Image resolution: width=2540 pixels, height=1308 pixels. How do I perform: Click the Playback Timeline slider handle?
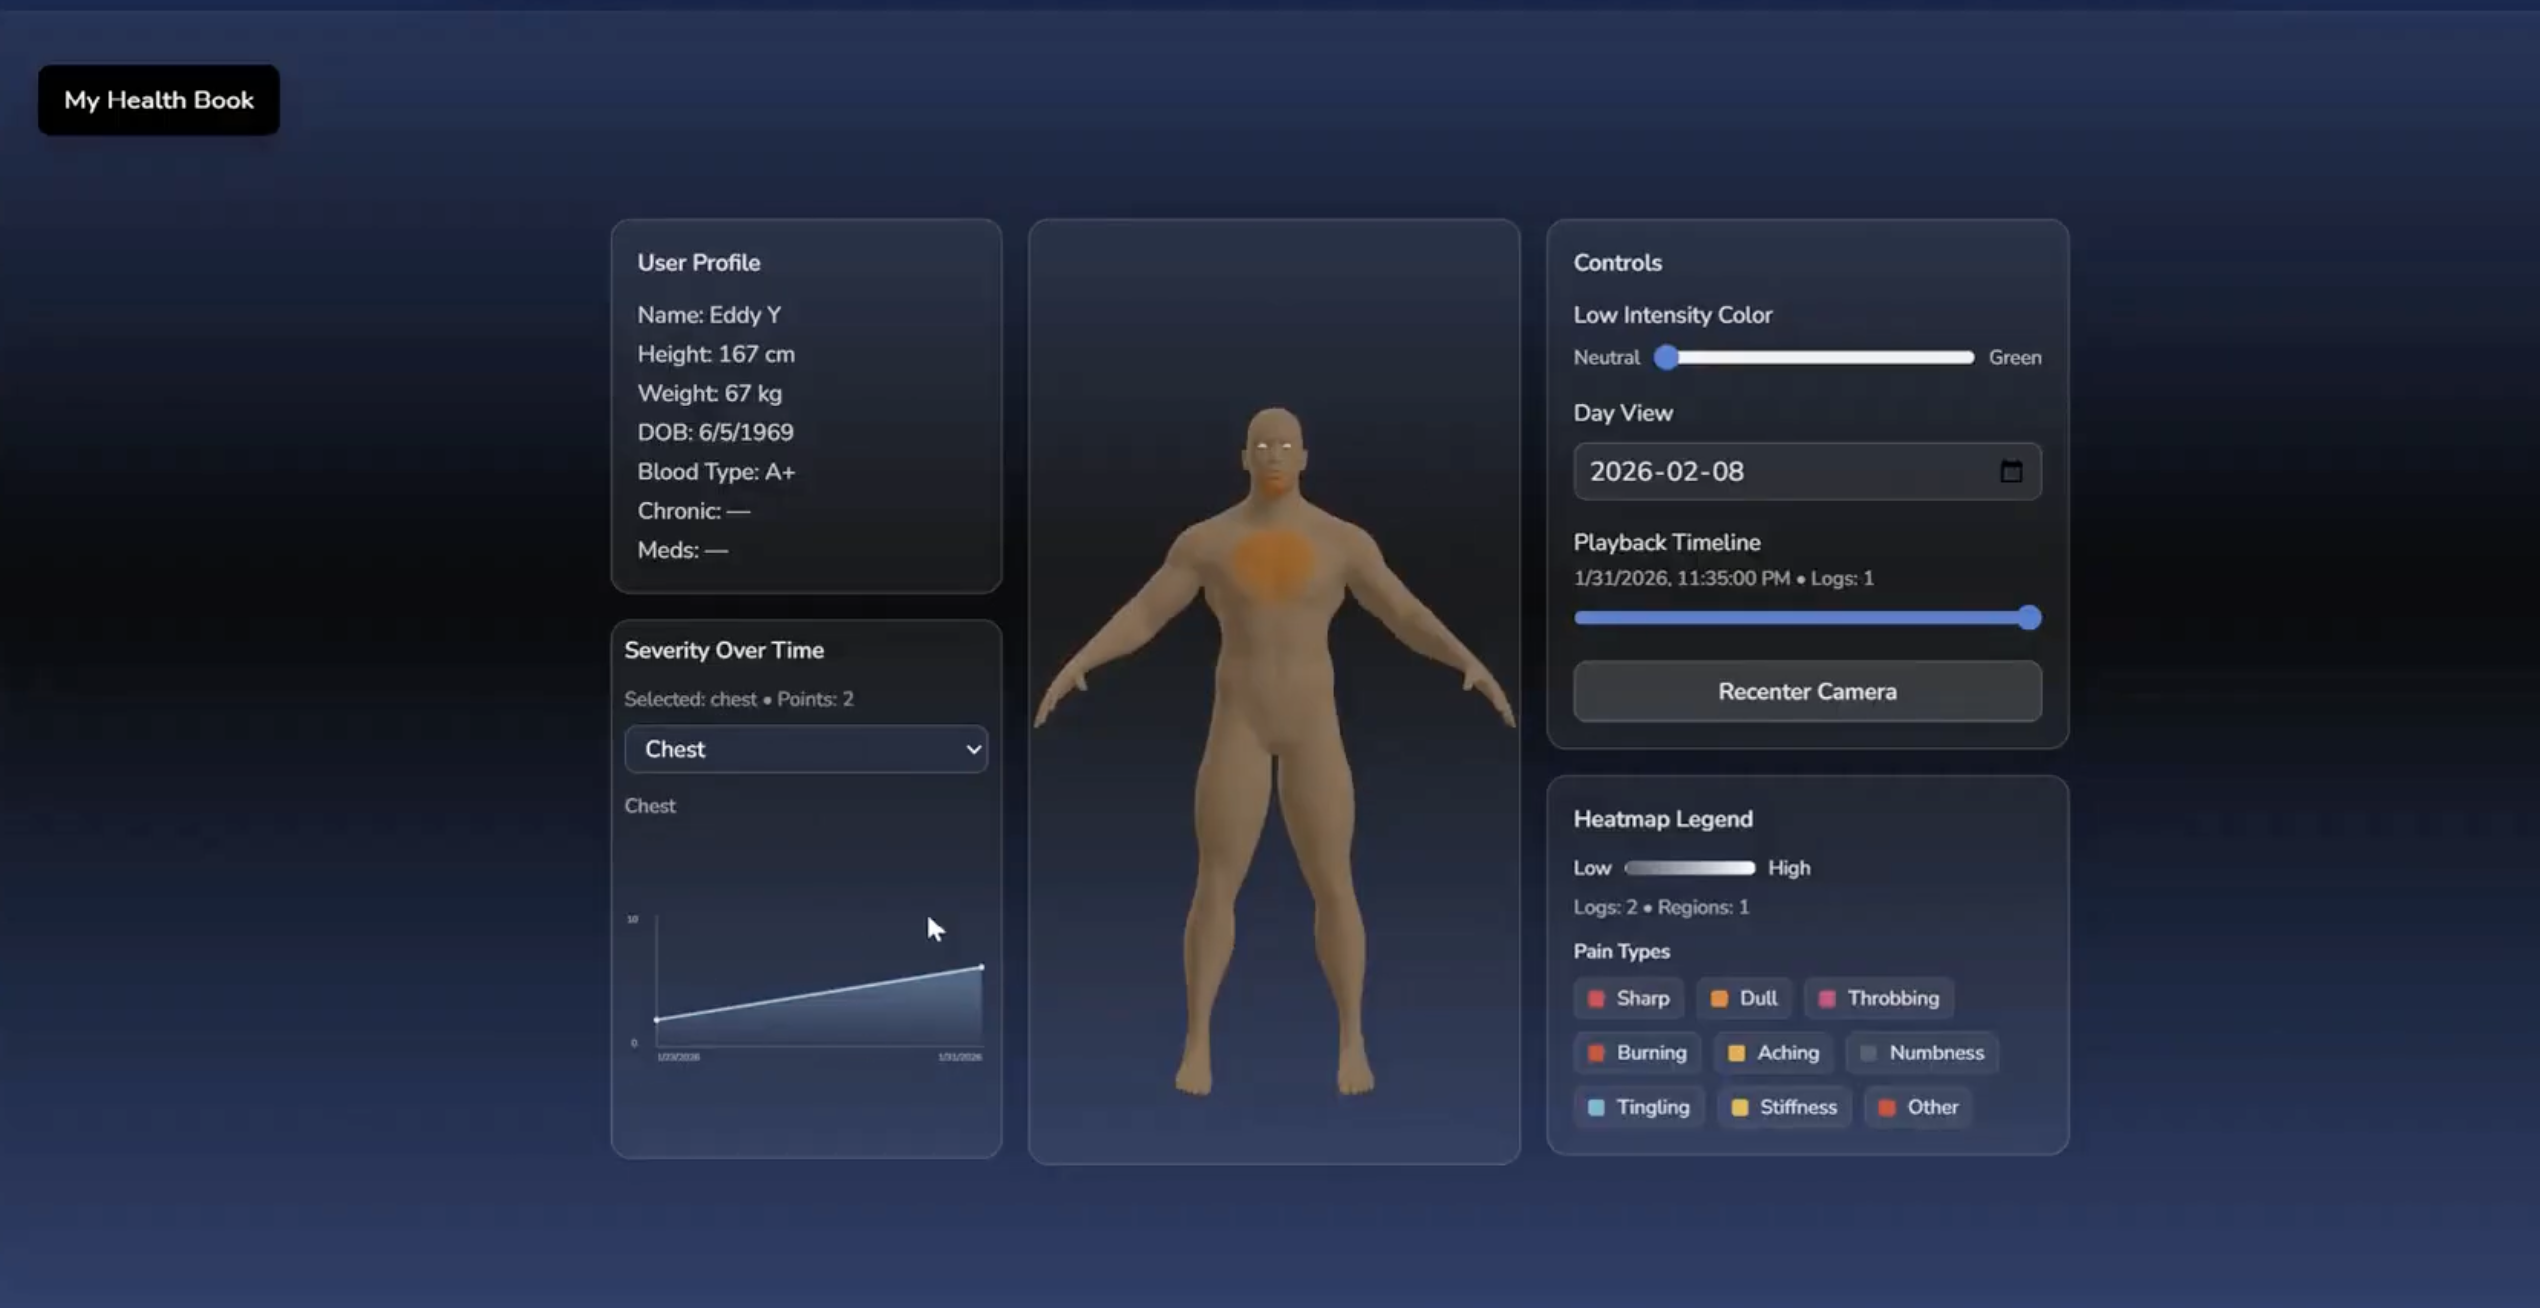point(2029,618)
